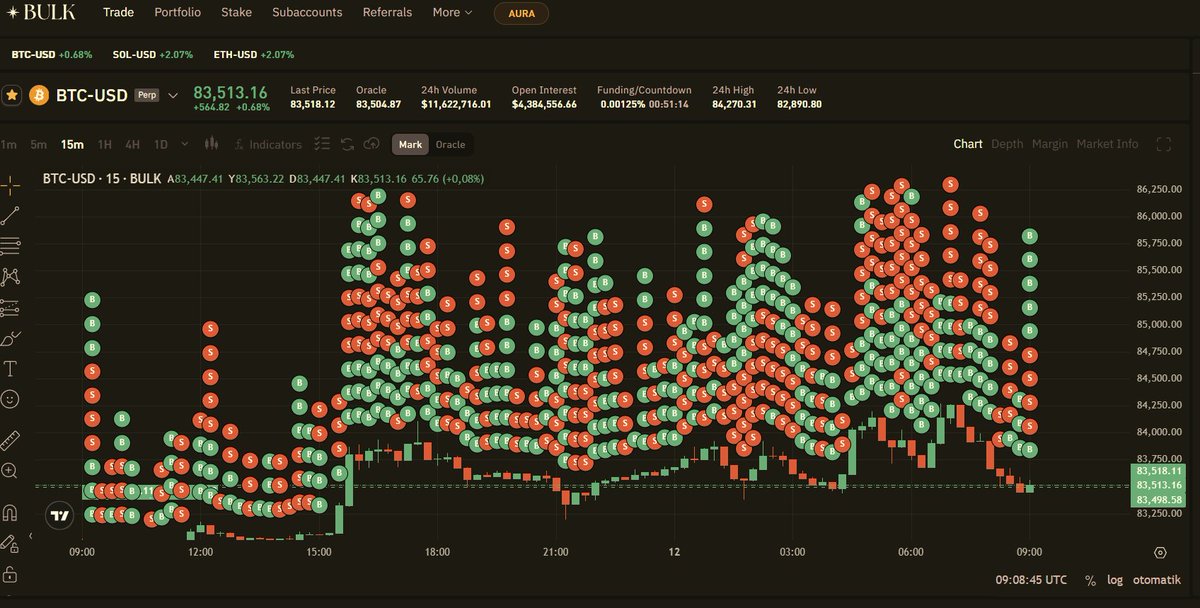Image resolution: width=1200 pixels, height=608 pixels.
Task: Select BTC-USD ticker in top strip
Action: click(52, 54)
